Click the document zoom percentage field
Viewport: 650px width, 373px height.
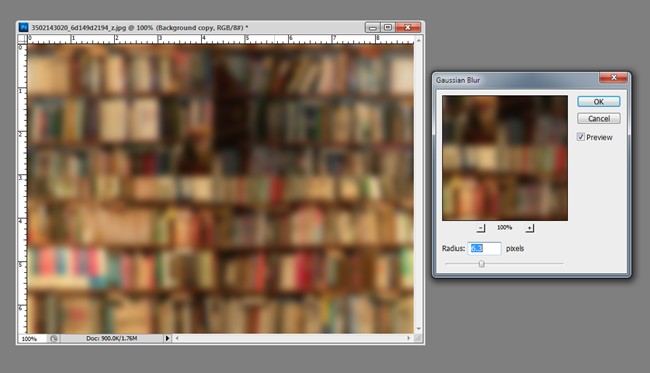(32, 339)
